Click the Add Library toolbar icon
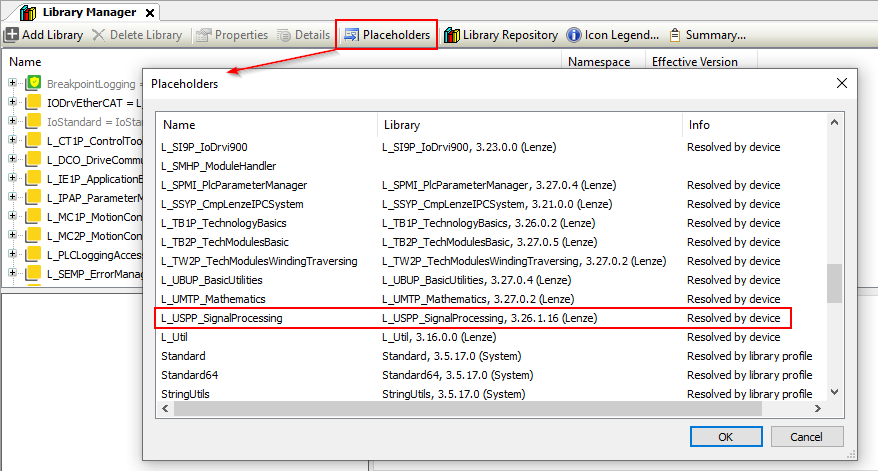This screenshot has height=471, width=878. tap(12, 35)
